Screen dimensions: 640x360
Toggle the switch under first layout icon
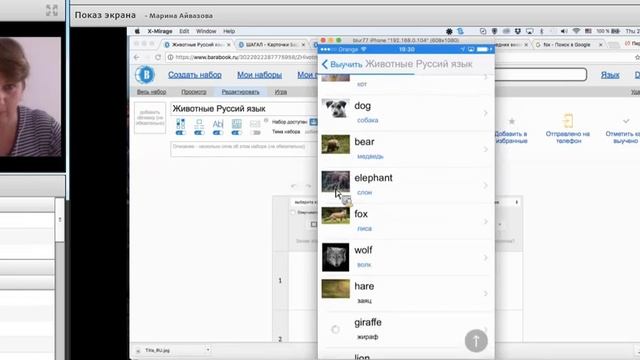coord(180,133)
